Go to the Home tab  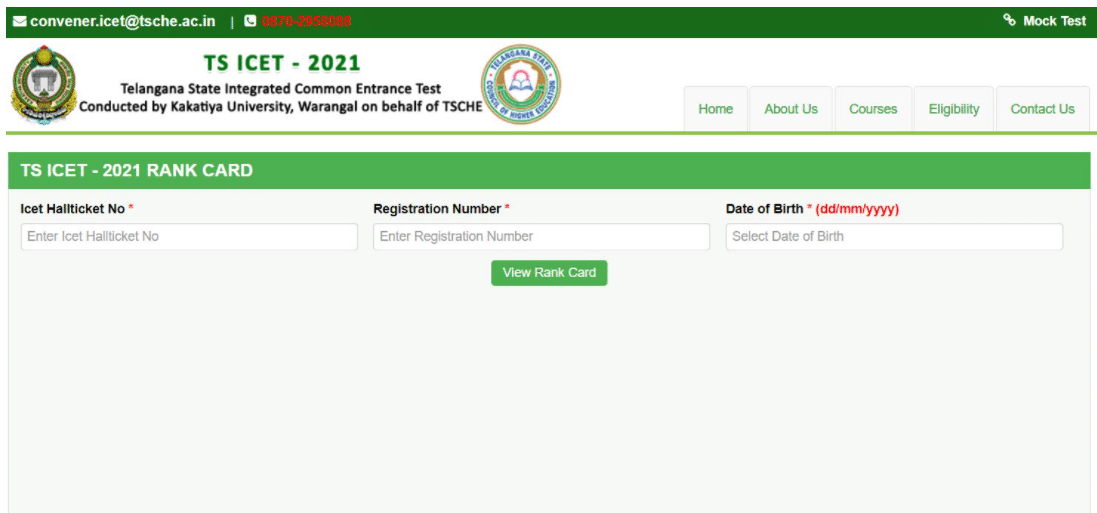pyautogui.click(x=716, y=109)
